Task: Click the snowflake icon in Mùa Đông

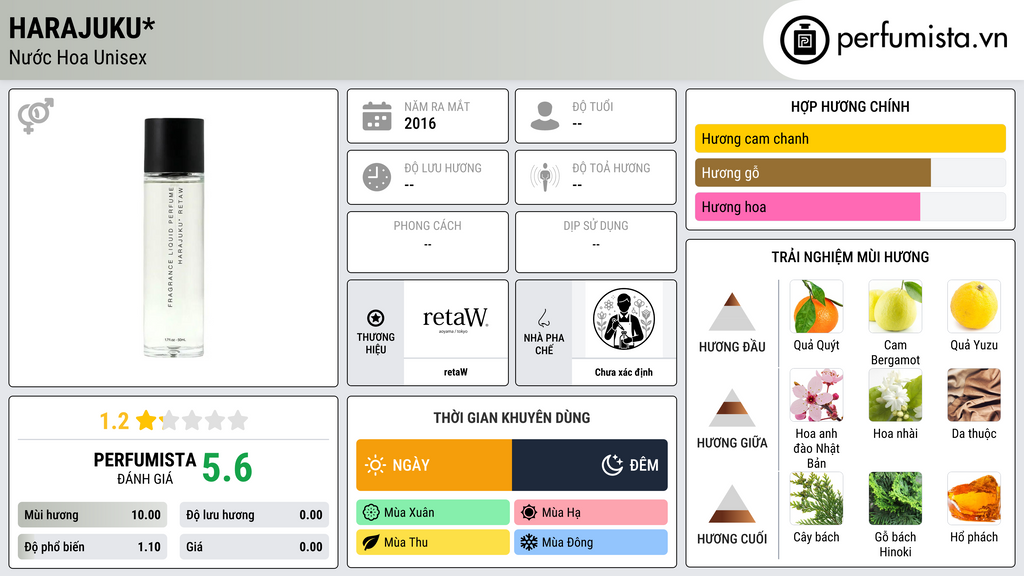Action: (529, 542)
